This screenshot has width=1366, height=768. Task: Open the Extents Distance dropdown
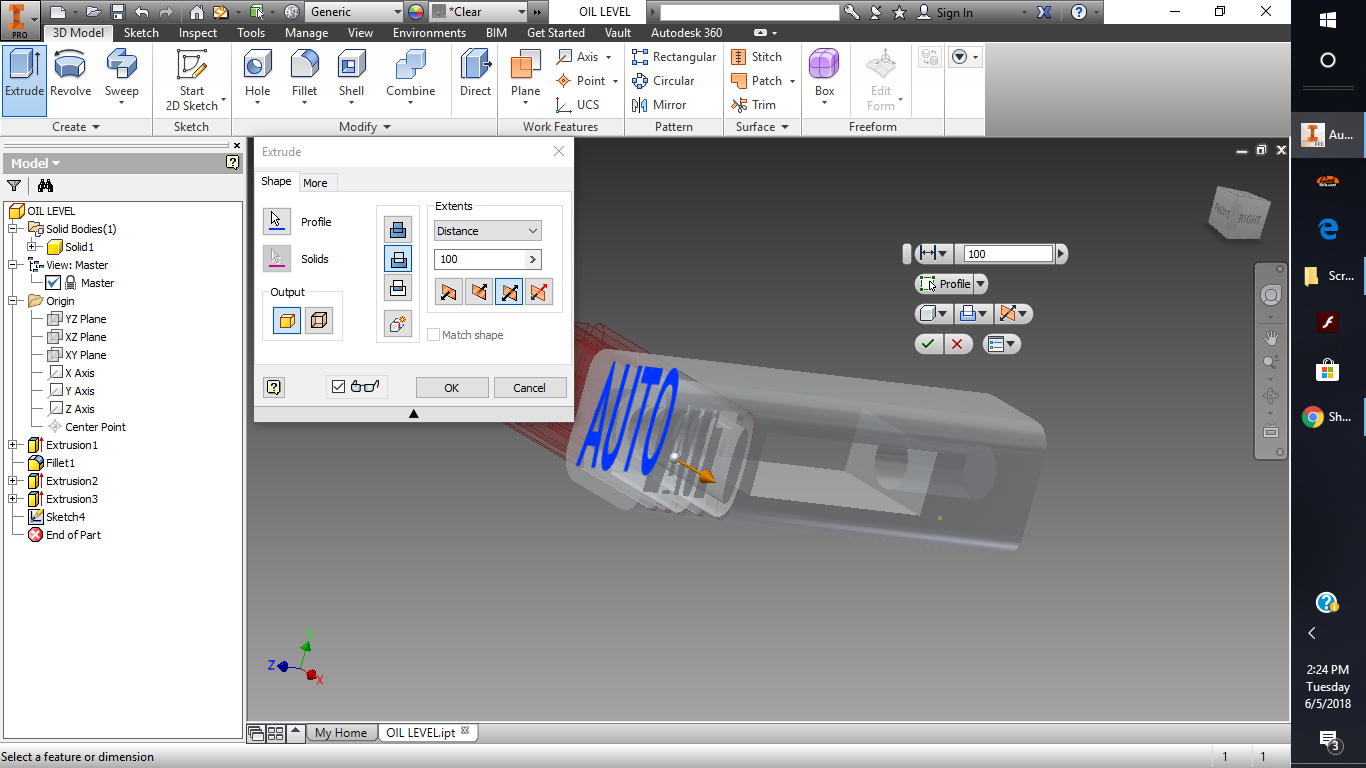pyautogui.click(x=487, y=231)
